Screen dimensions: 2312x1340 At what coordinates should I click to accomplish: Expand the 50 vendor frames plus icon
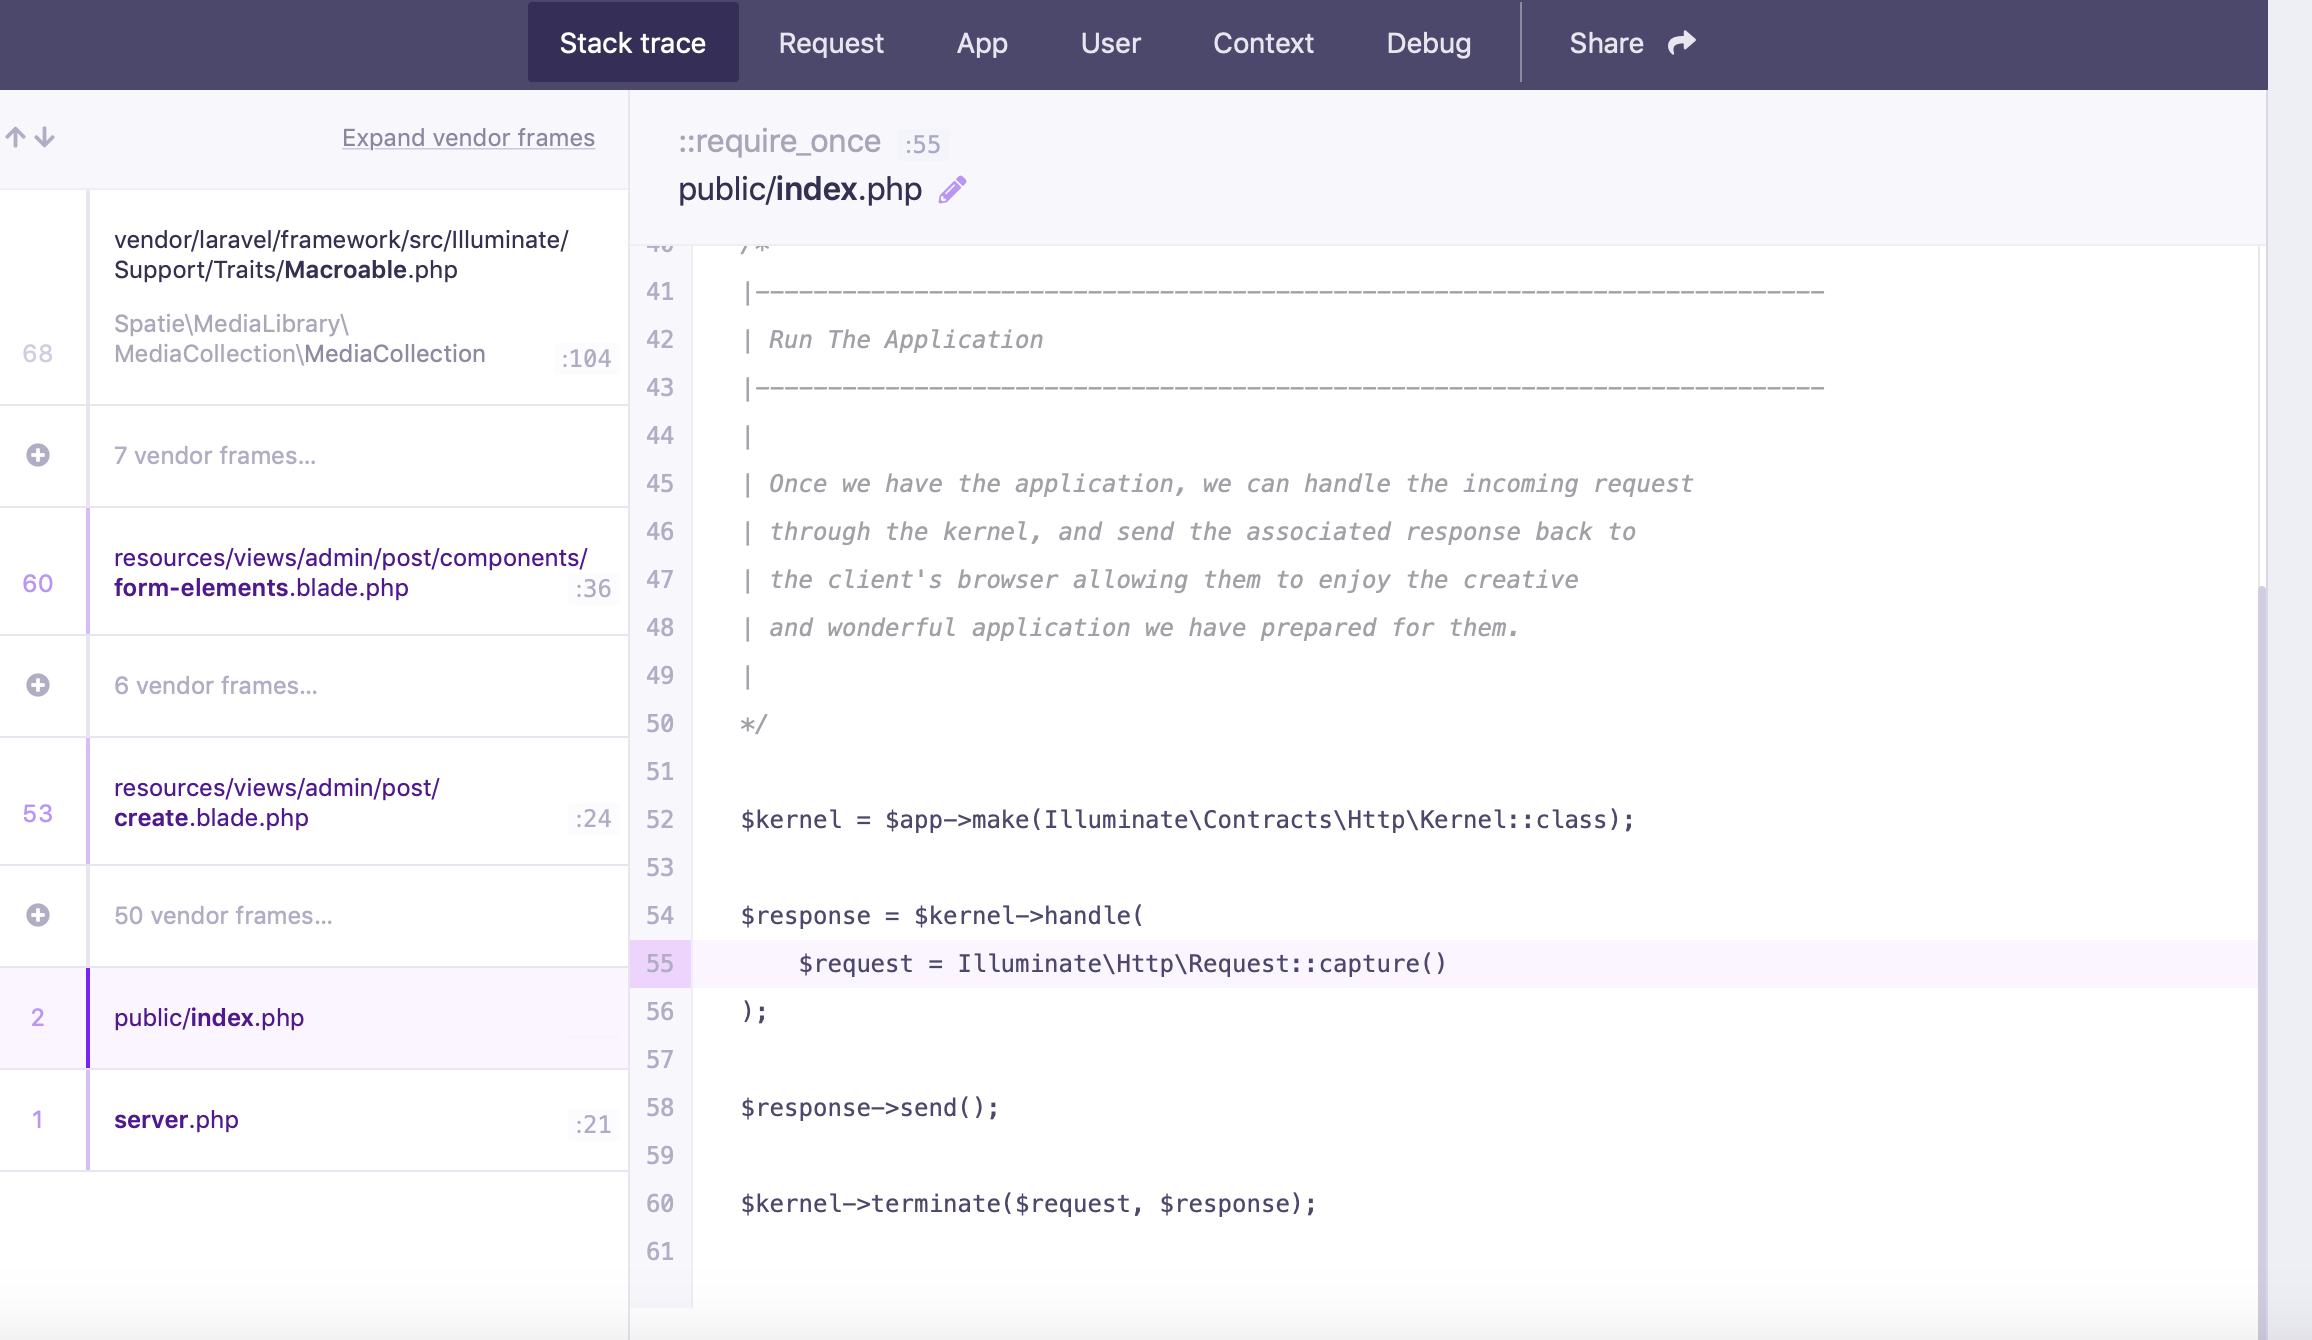click(x=38, y=915)
